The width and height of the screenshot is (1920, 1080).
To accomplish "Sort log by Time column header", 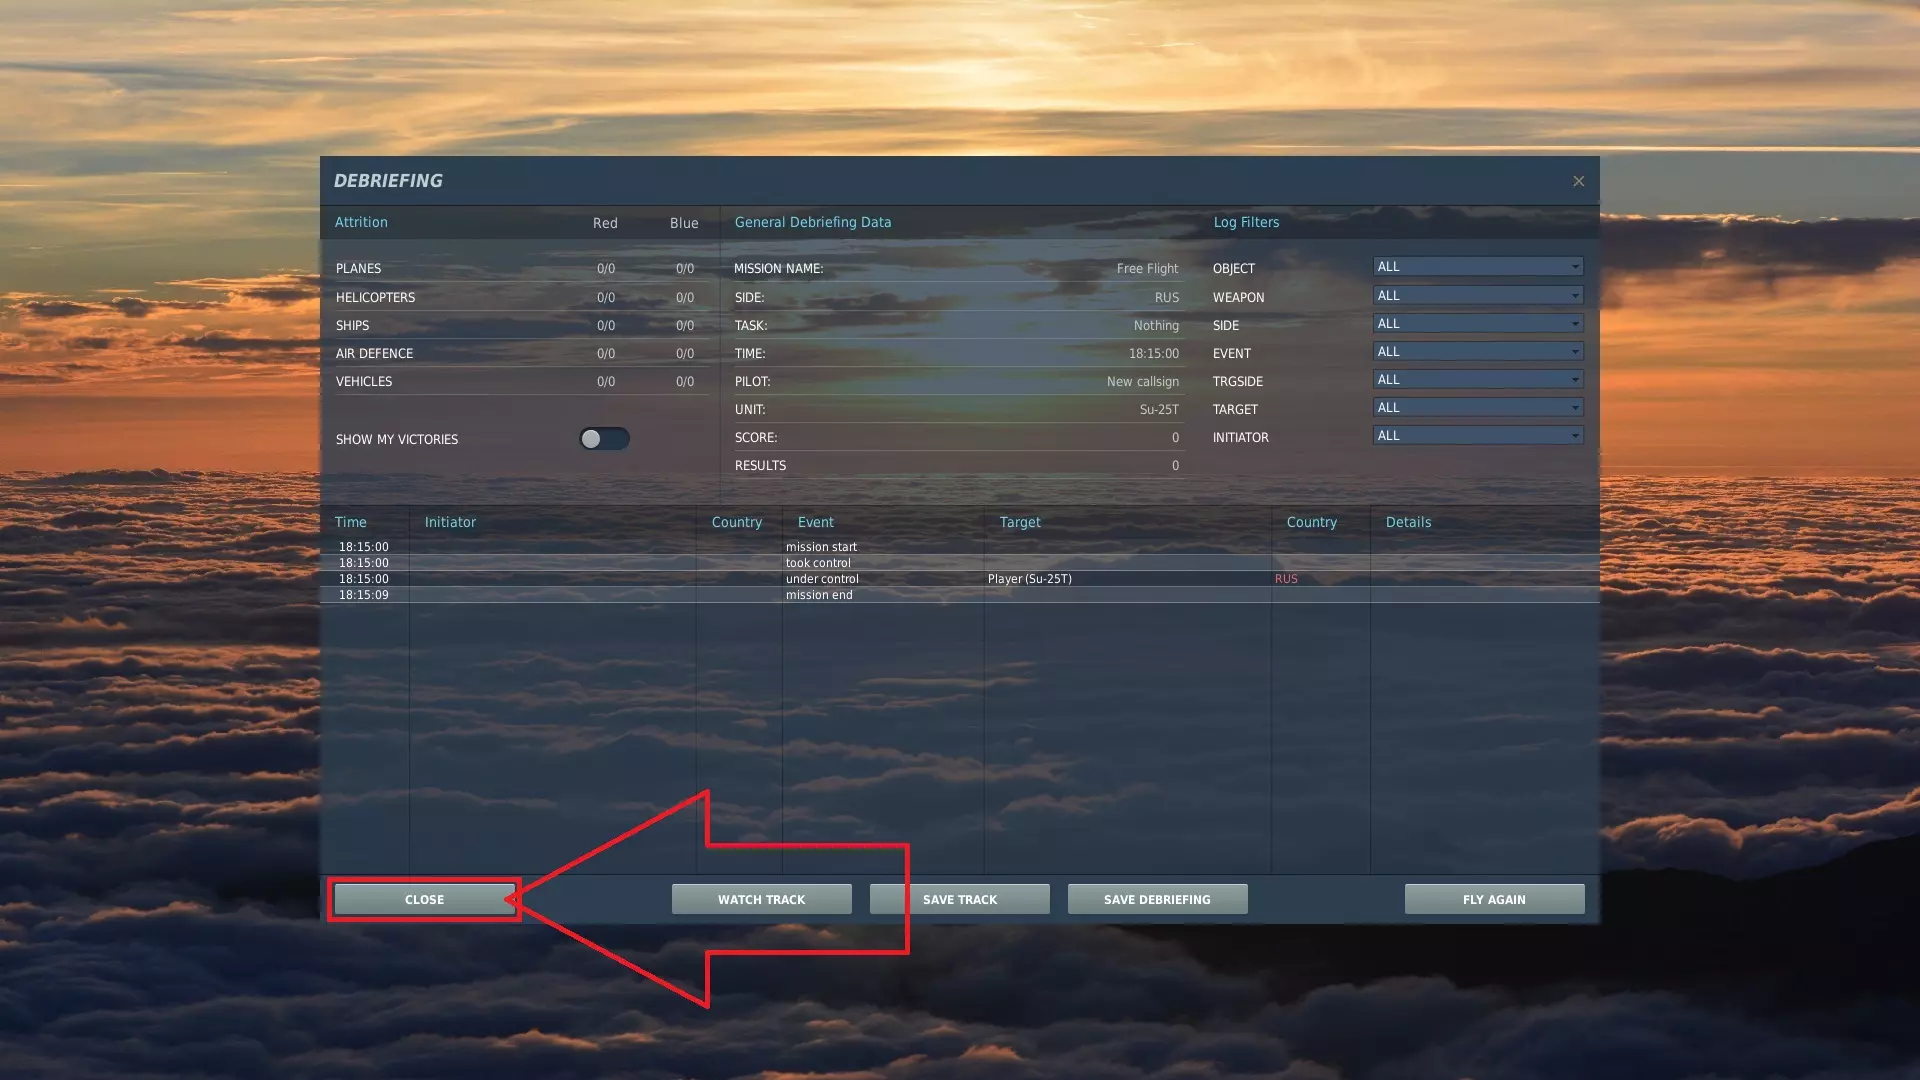I will (x=351, y=522).
